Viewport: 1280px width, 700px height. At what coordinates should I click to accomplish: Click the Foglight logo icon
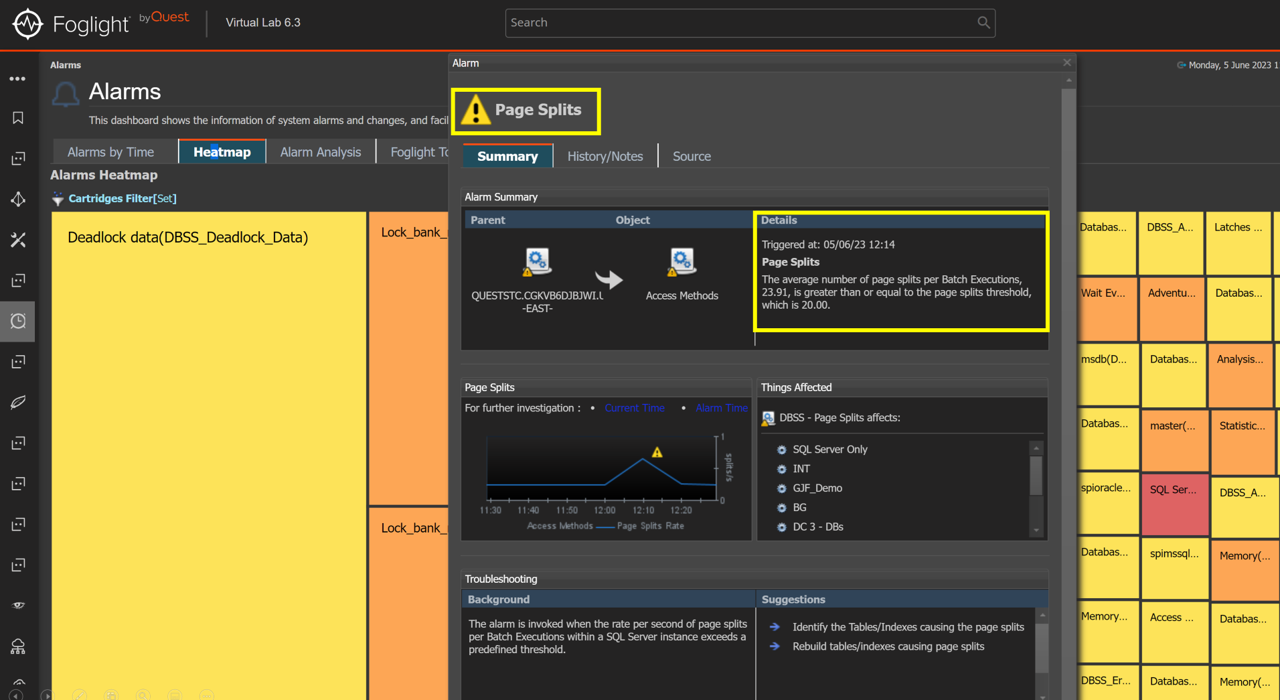coord(27,23)
